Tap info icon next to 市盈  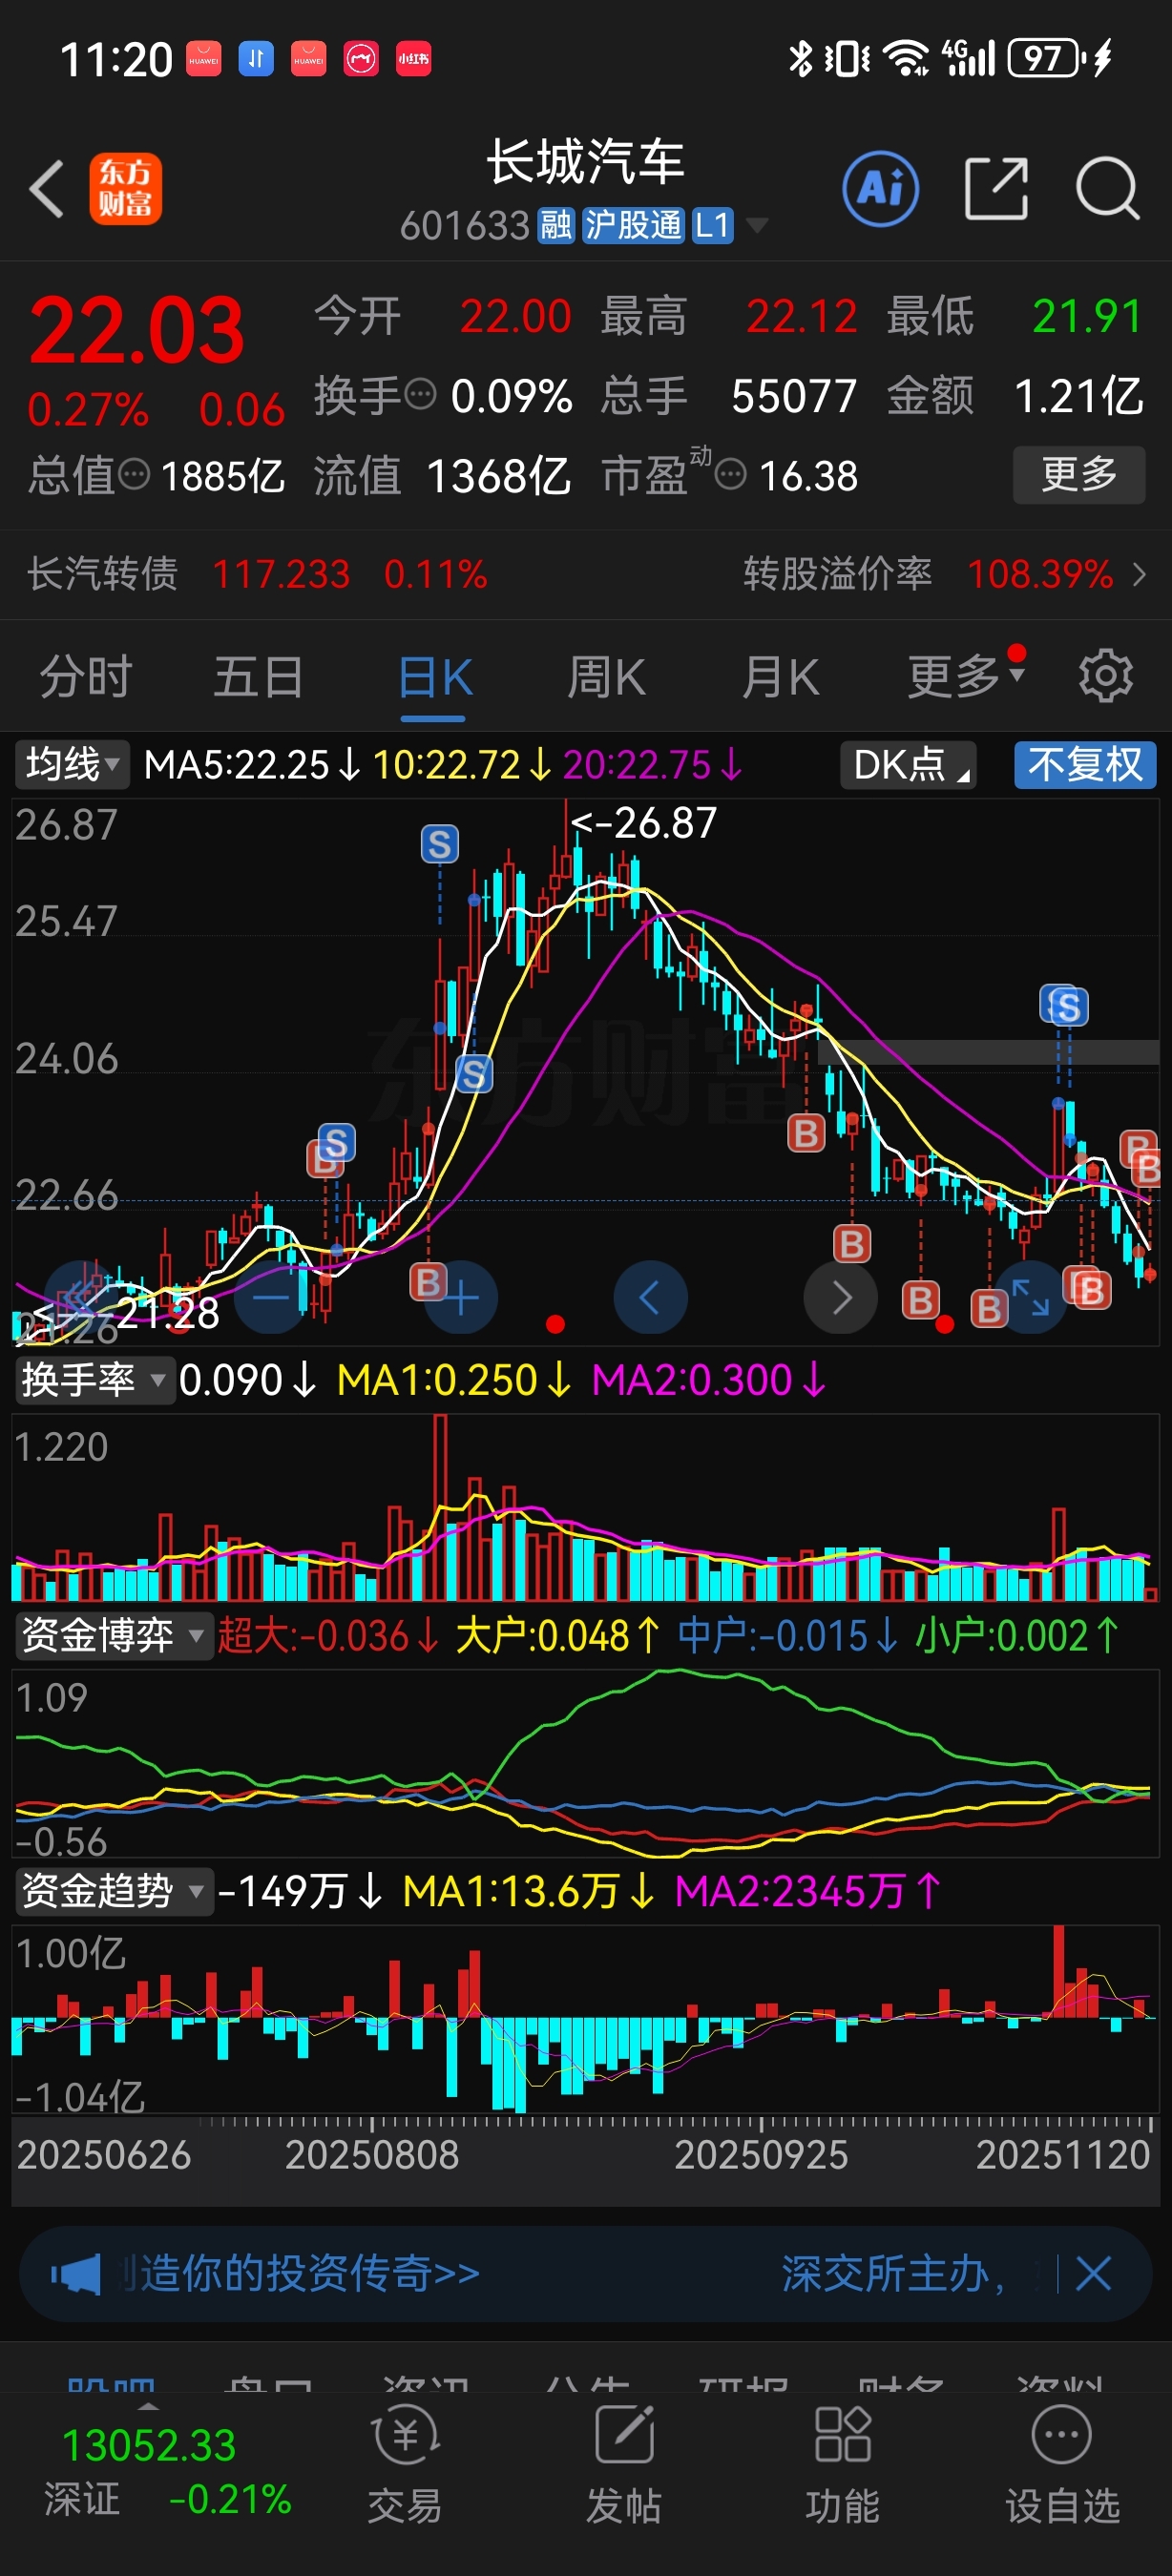731,474
